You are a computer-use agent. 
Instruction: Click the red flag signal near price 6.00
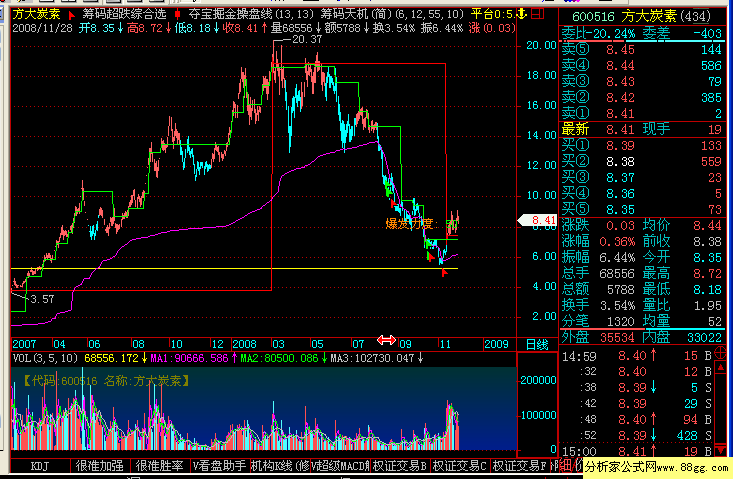[430, 257]
